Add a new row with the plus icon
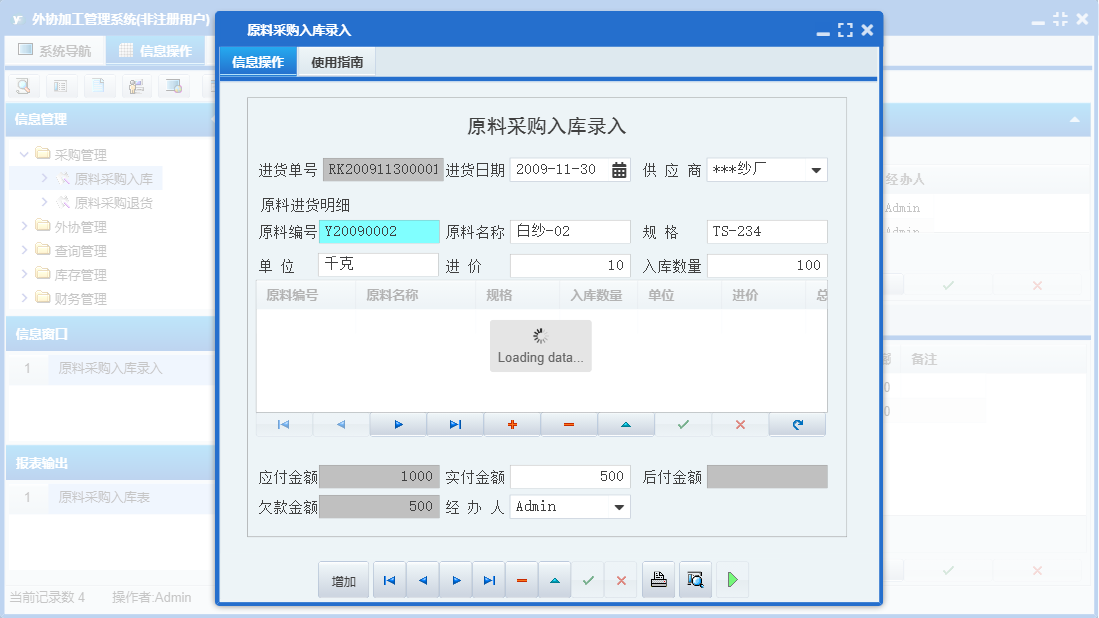Viewport: 1099px width, 618px height. pos(512,424)
